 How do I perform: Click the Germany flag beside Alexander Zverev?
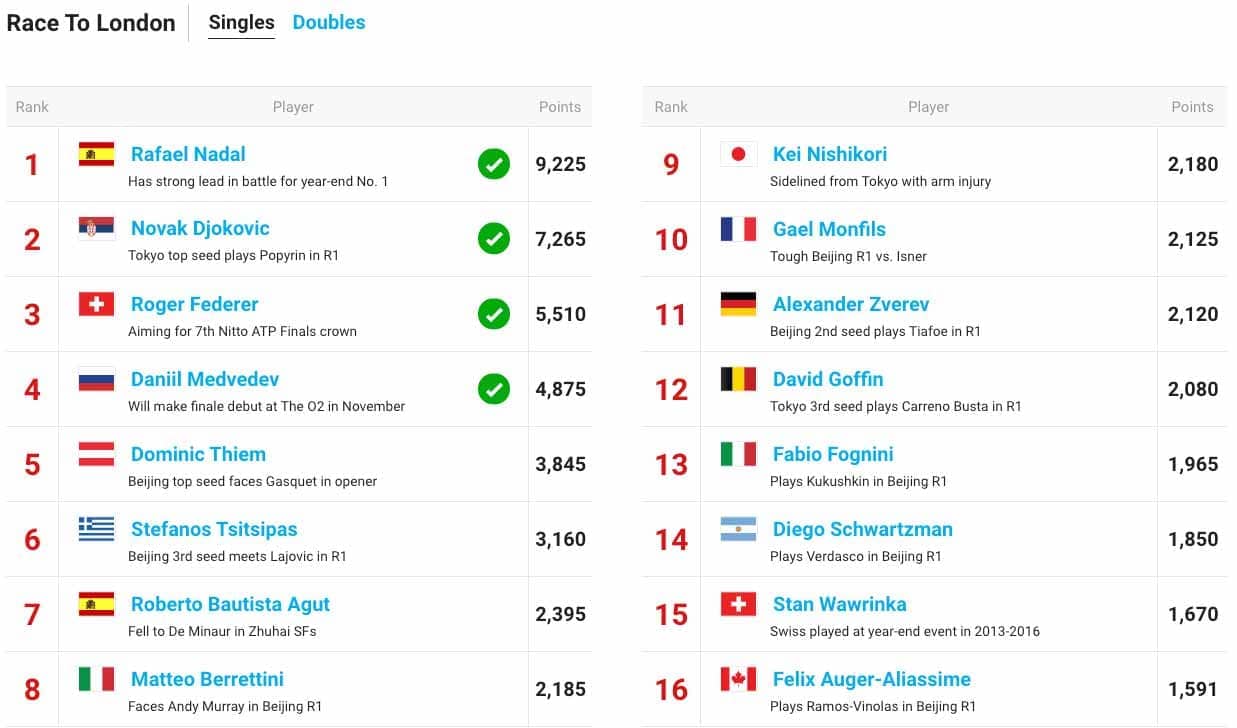[x=738, y=304]
